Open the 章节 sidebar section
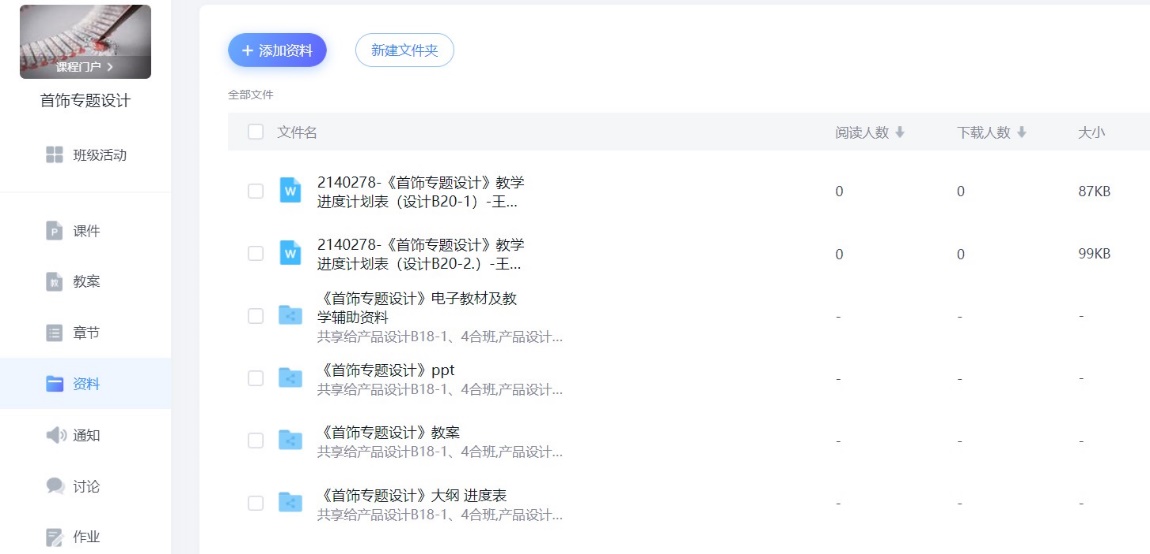This screenshot has height=554, width=1150. (x=85, y=333)
